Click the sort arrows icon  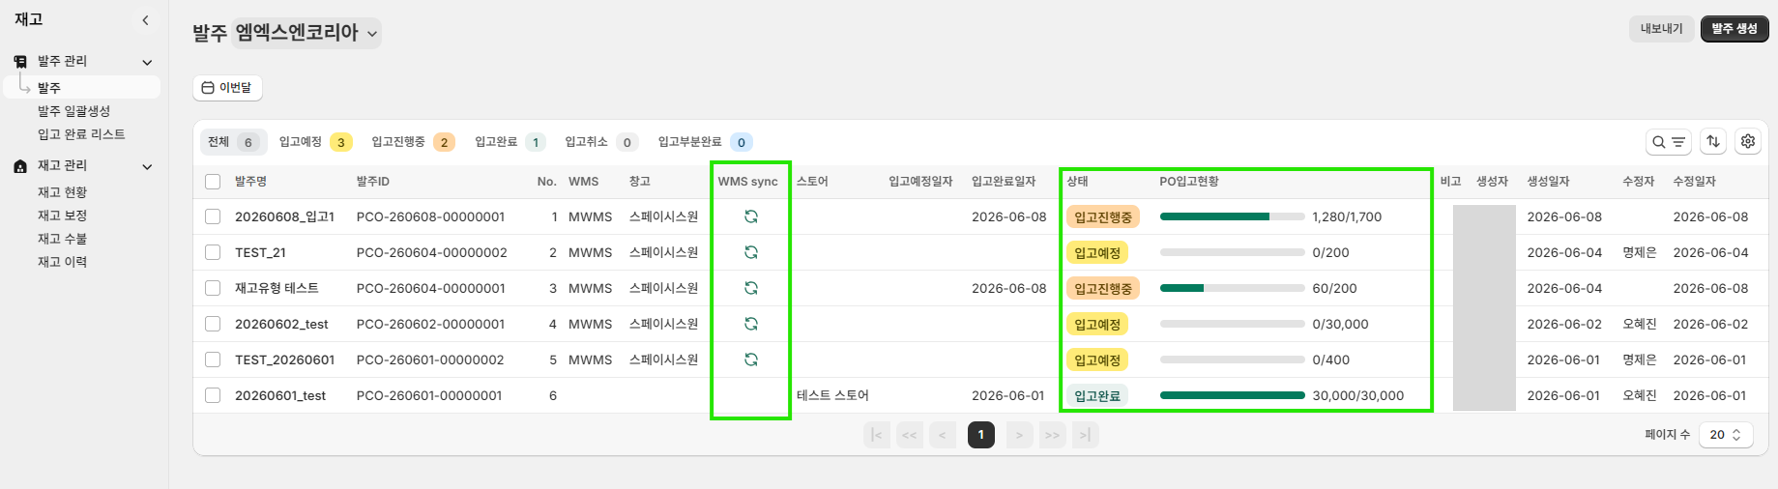point(1713,142)
